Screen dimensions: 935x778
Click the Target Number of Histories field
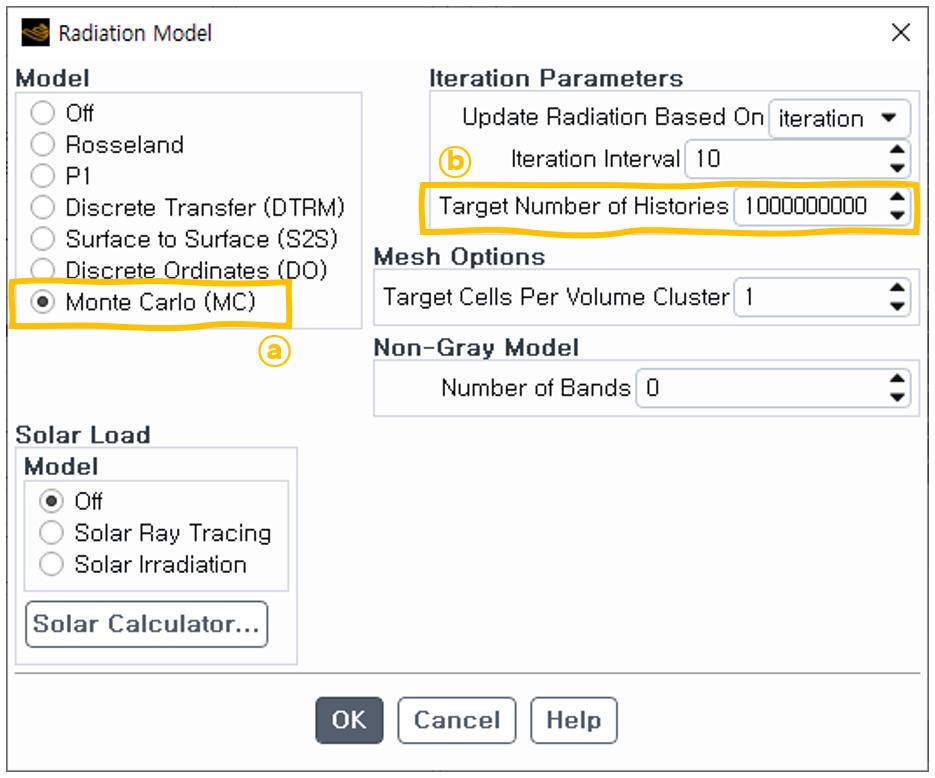[808, 207]
